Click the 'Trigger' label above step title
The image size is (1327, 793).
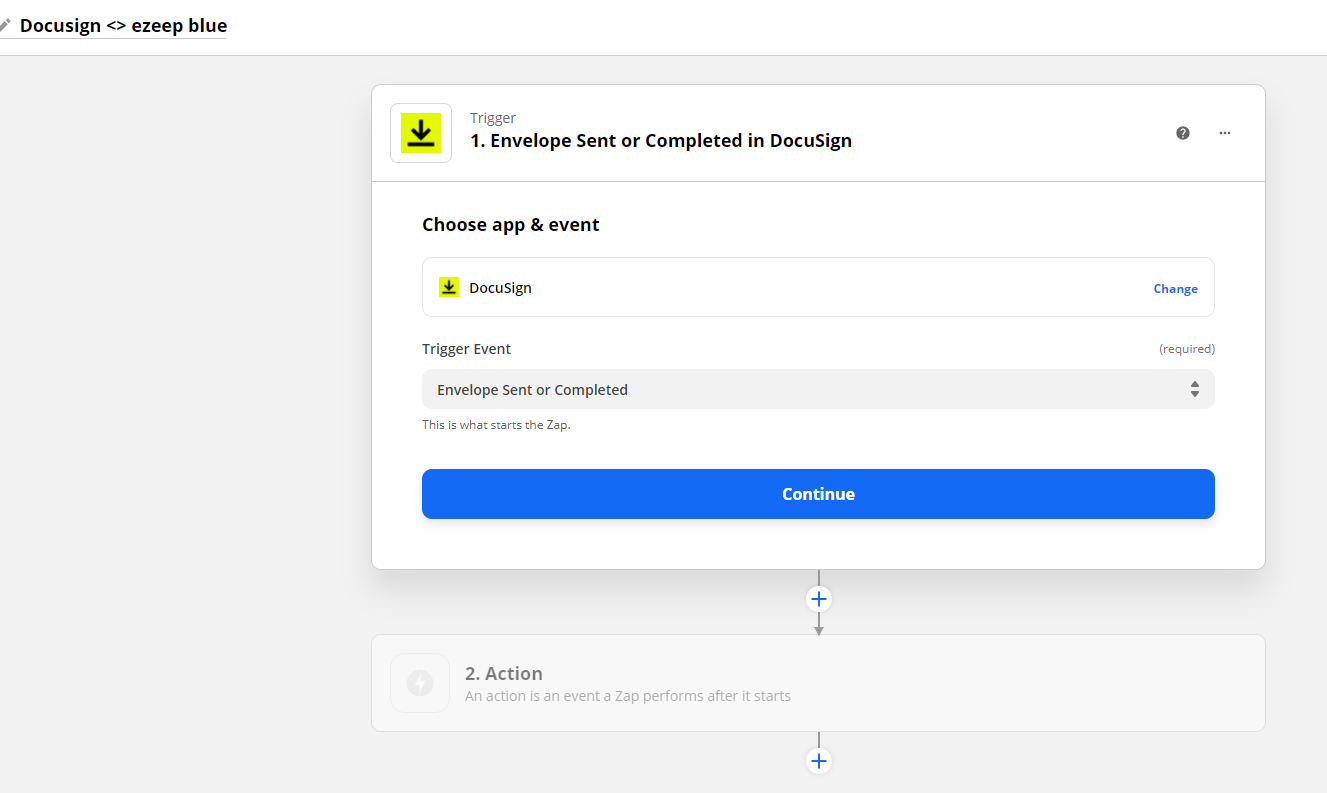coord(493,118)
